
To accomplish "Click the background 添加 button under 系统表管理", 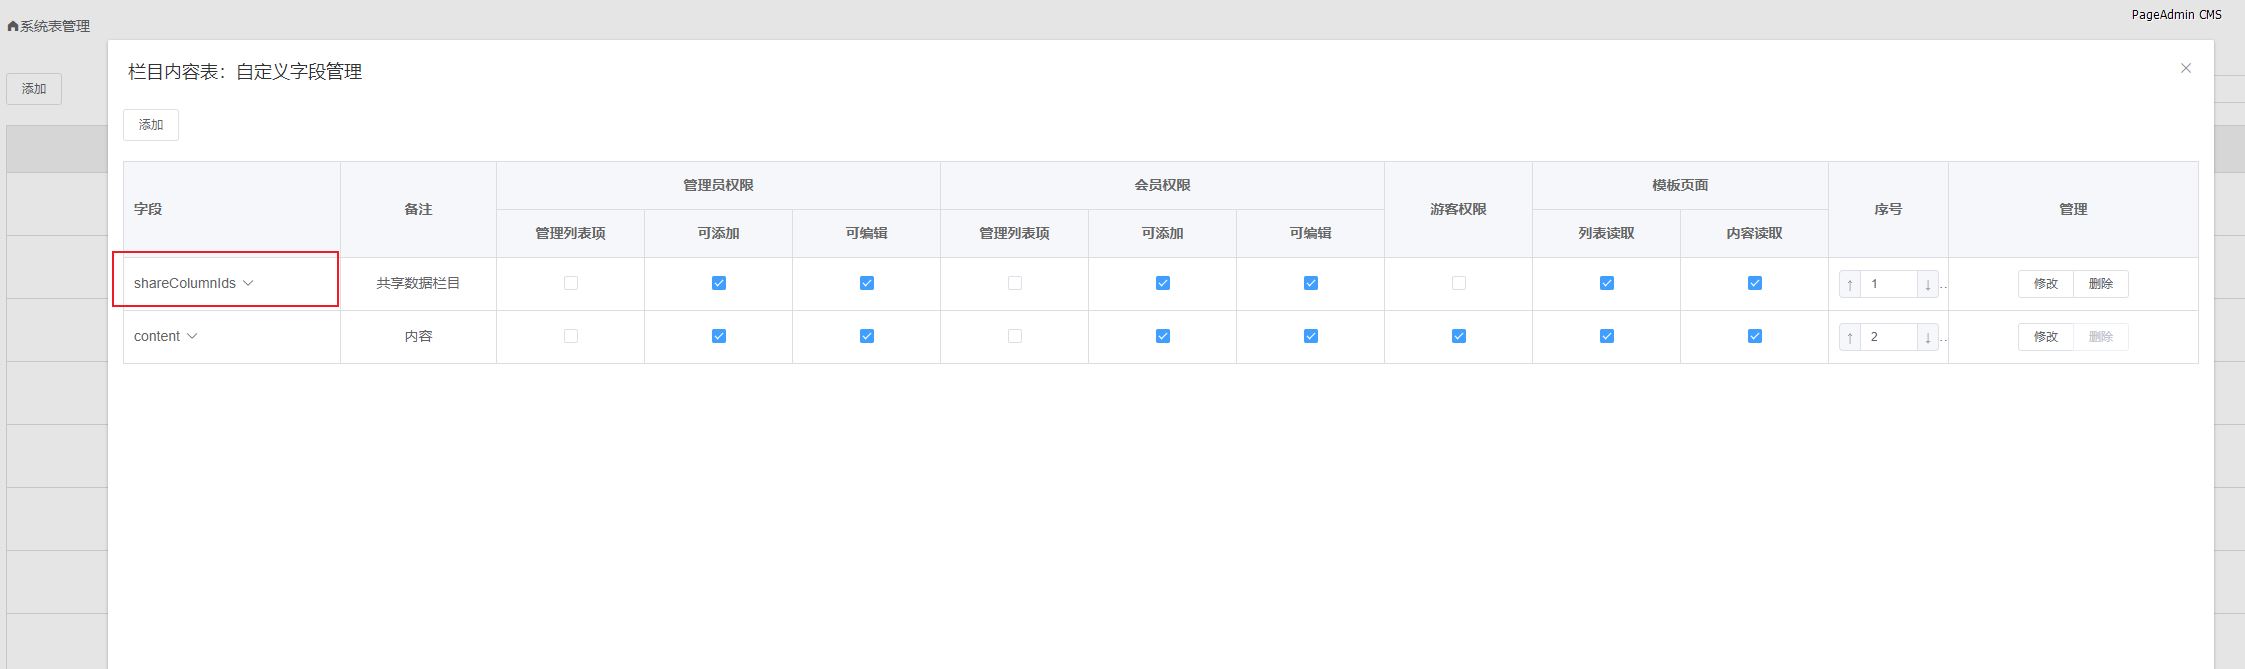I will pos(34,89).
